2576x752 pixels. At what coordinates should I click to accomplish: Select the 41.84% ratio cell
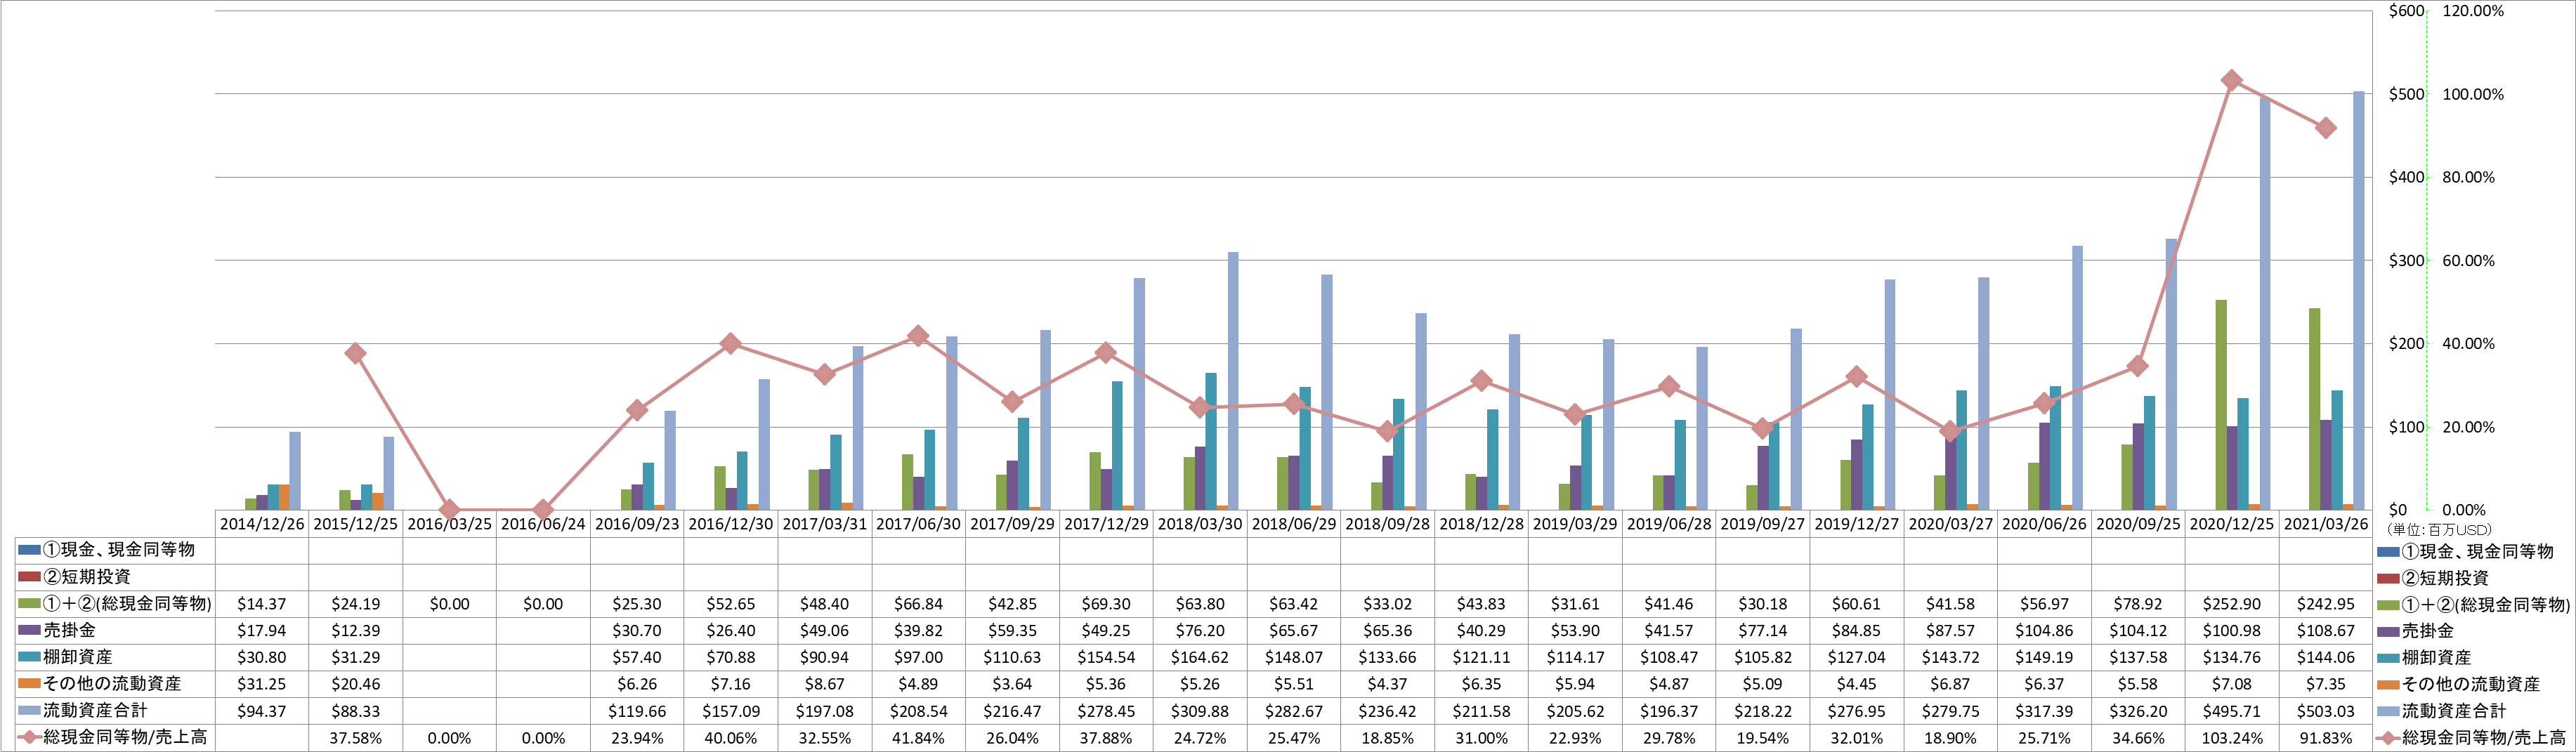pyautogui.click(x=918, y=738)
